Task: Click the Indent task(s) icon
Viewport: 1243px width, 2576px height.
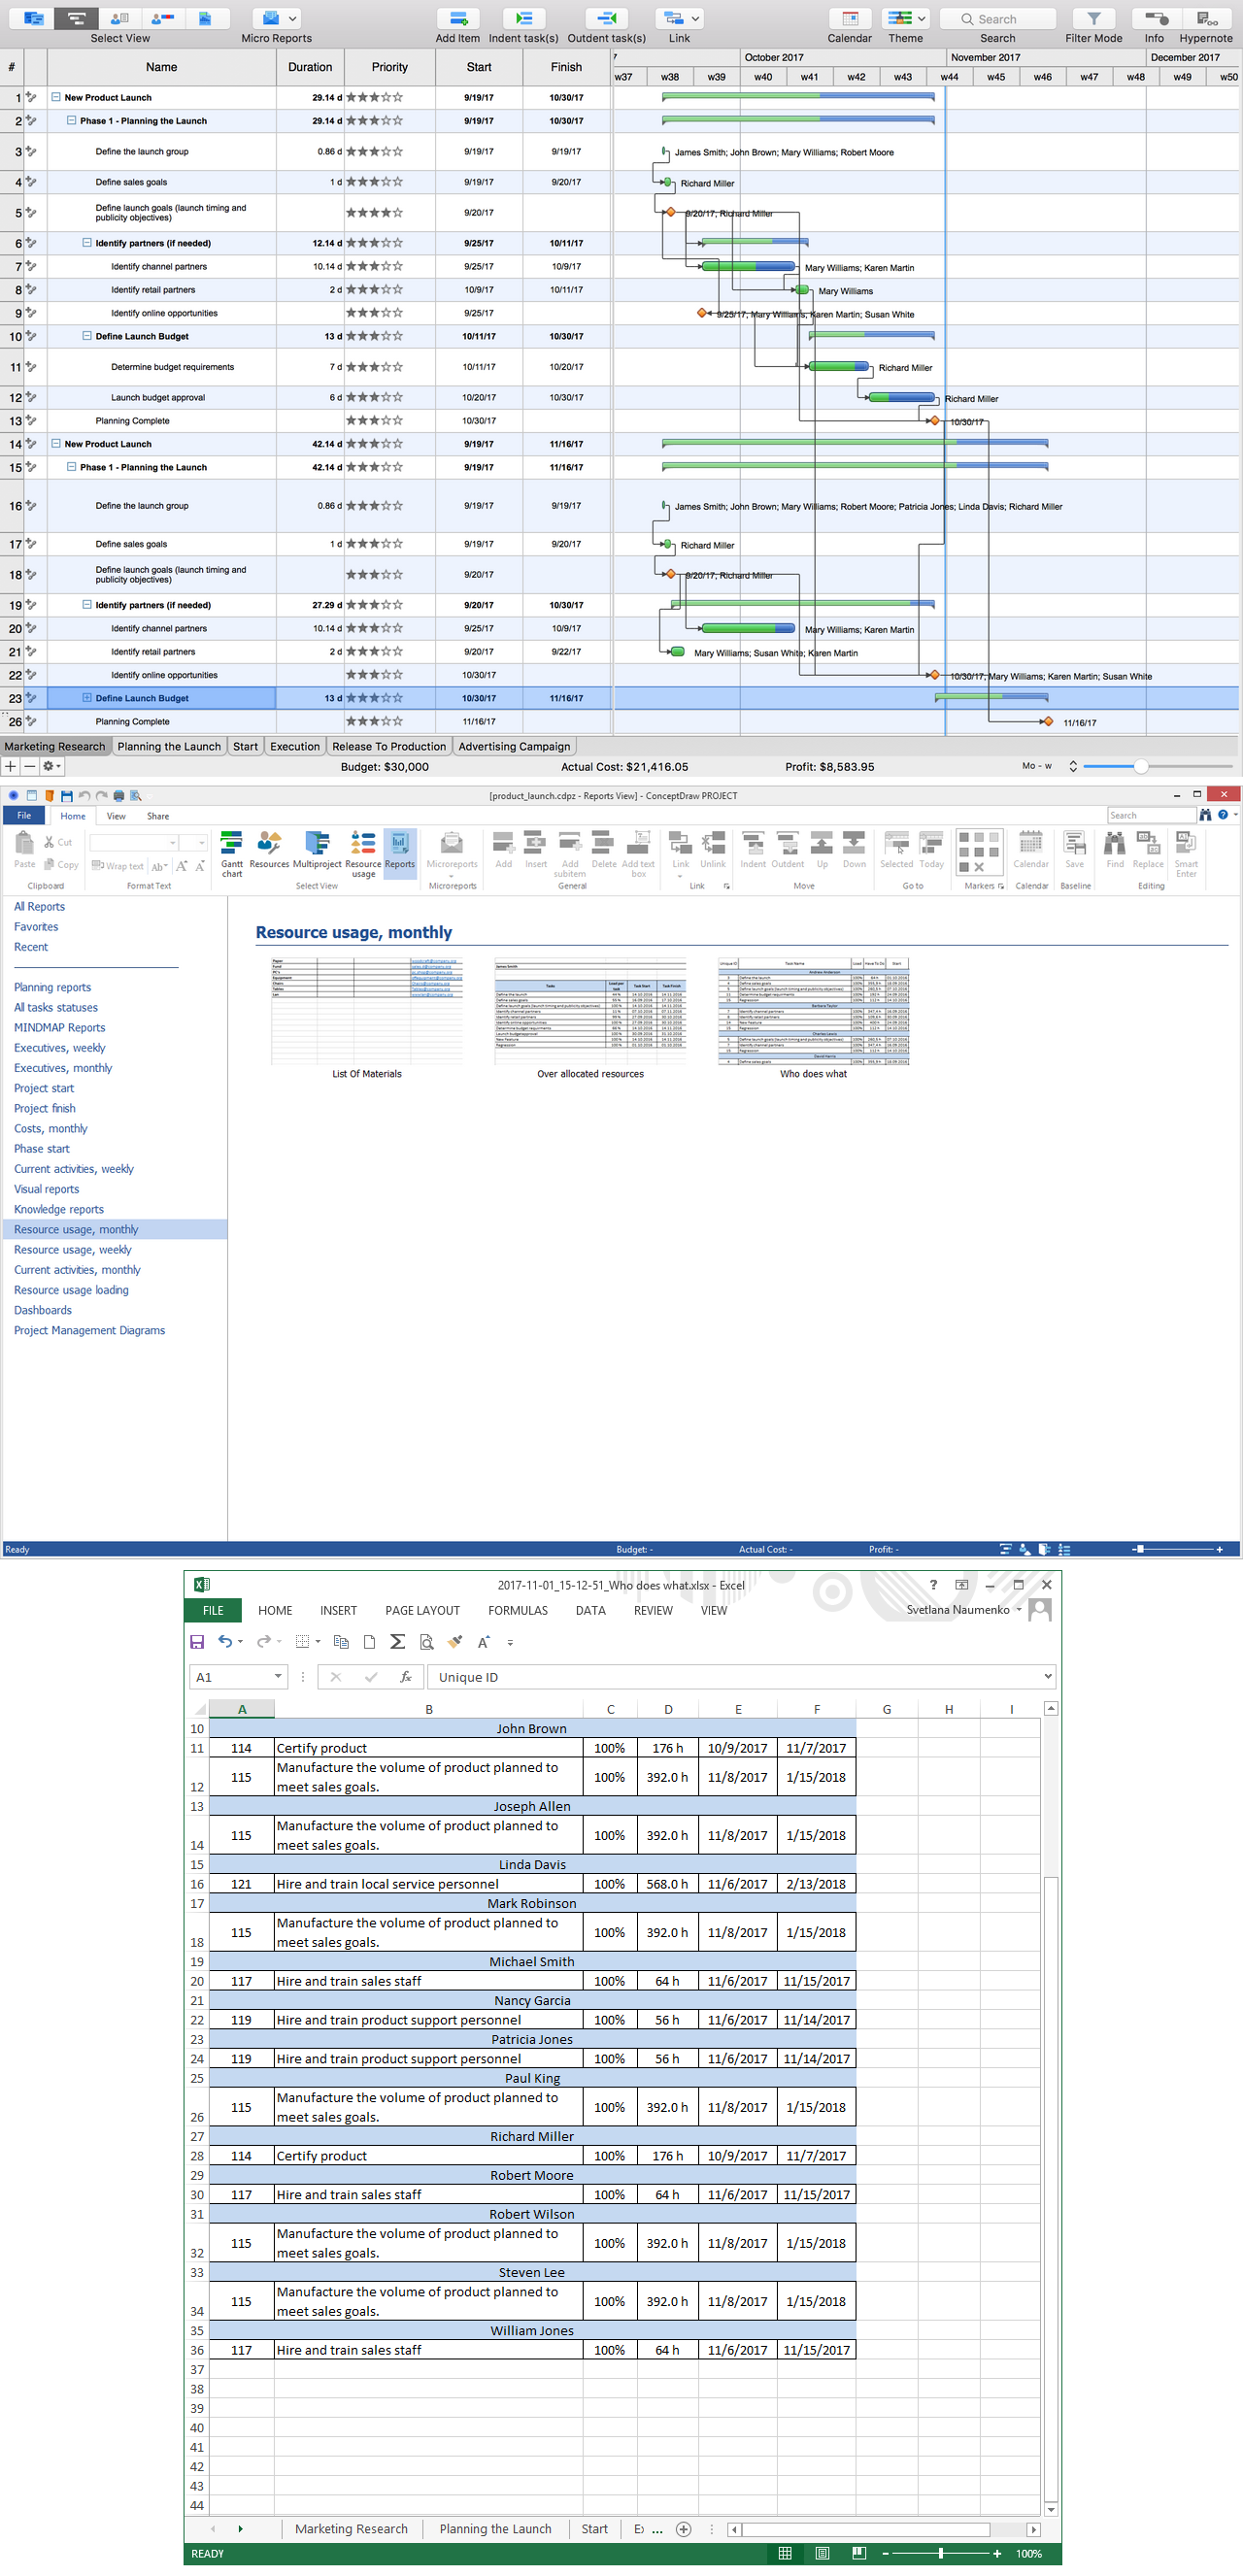Action: pos(523,18)
